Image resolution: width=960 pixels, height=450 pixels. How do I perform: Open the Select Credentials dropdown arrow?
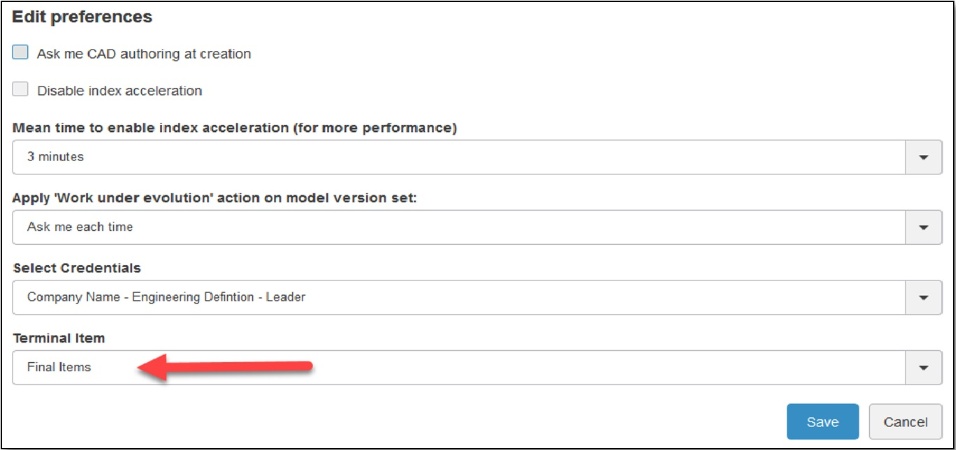[x=923, y=297]
